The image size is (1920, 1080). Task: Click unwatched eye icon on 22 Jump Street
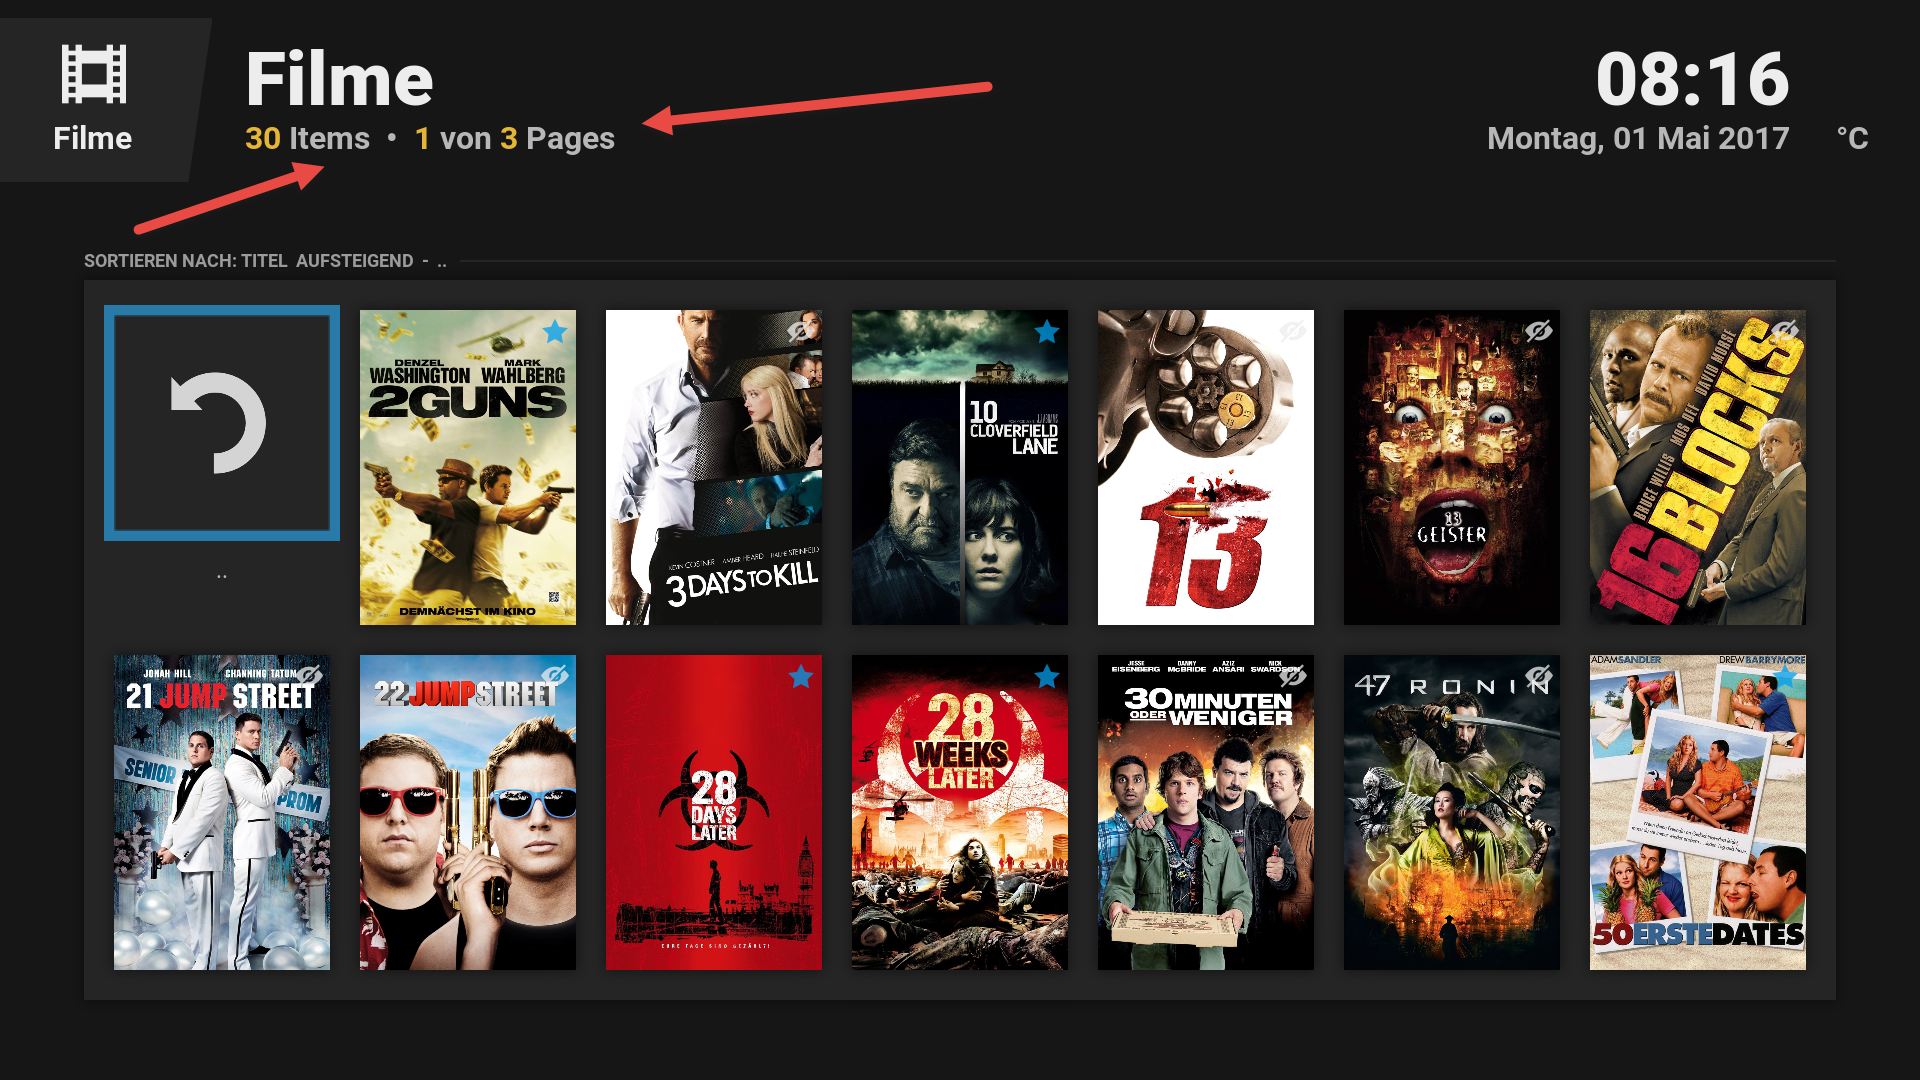[554, 677]
